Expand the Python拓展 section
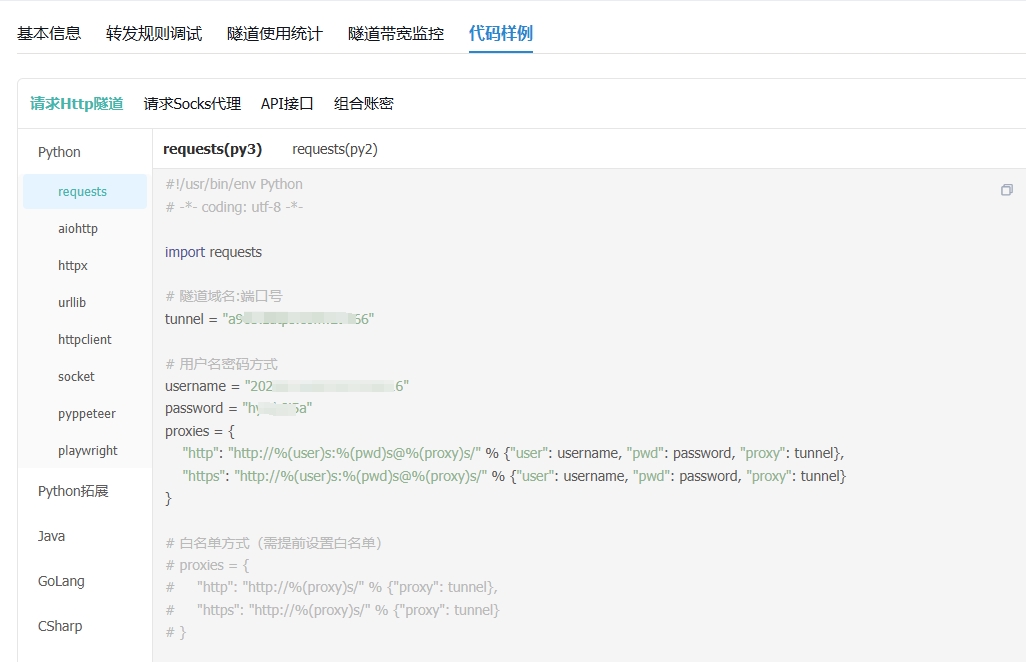1026x662 pixels. (x=73, y=491)
